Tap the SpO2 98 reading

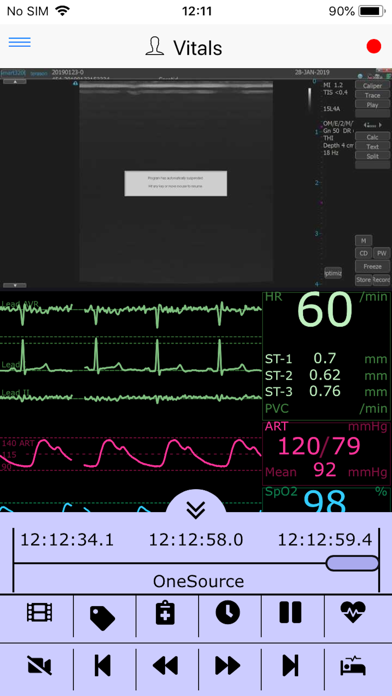coord(325,500)
